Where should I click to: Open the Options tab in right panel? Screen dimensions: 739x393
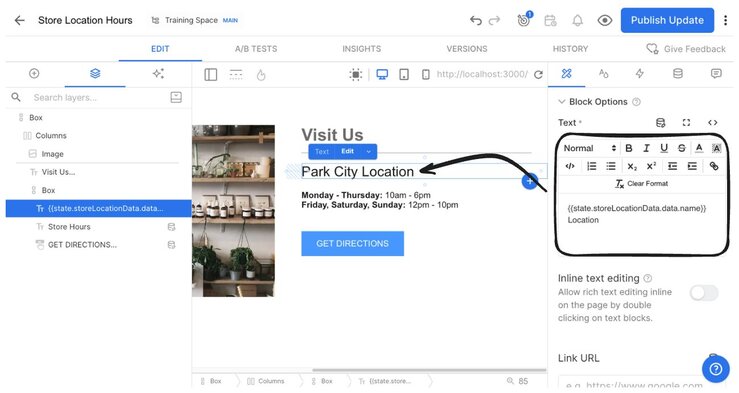point(567,74)
